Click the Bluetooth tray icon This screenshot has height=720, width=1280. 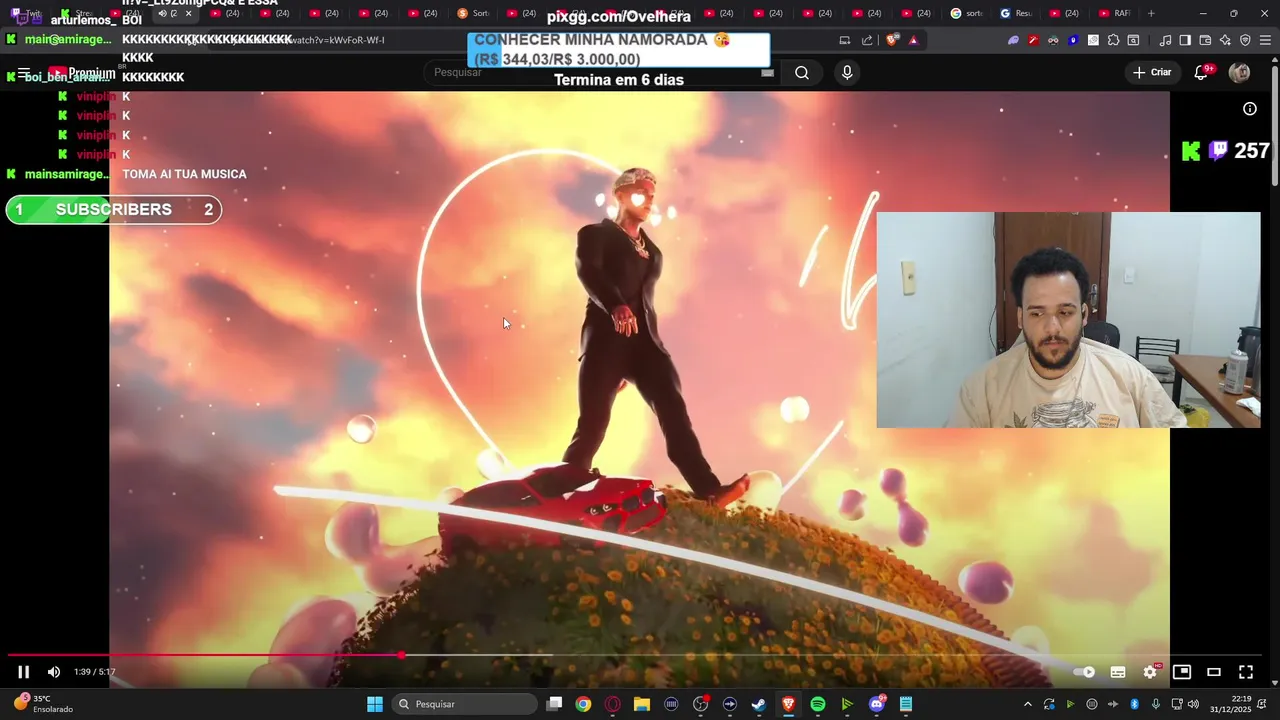[1135, 704]
